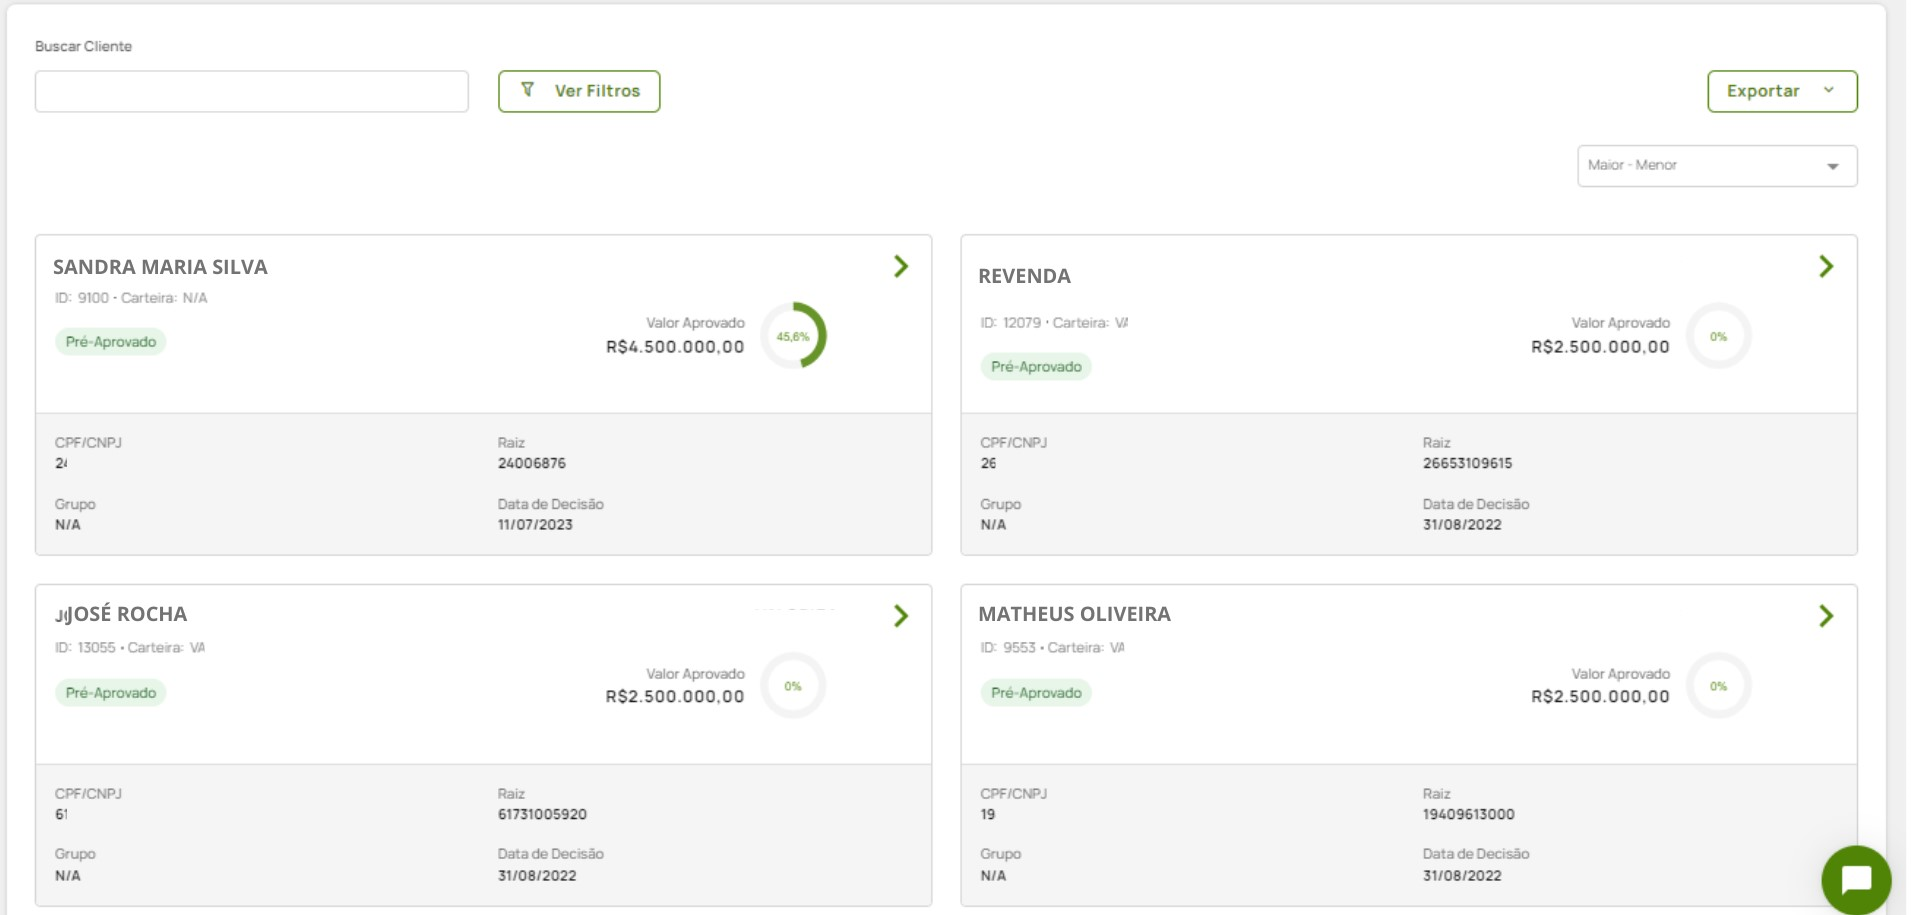This screenshot has height=915, width=1920.
Task: Click the Ver Filtros button
Action: click(x=579, y=91)
